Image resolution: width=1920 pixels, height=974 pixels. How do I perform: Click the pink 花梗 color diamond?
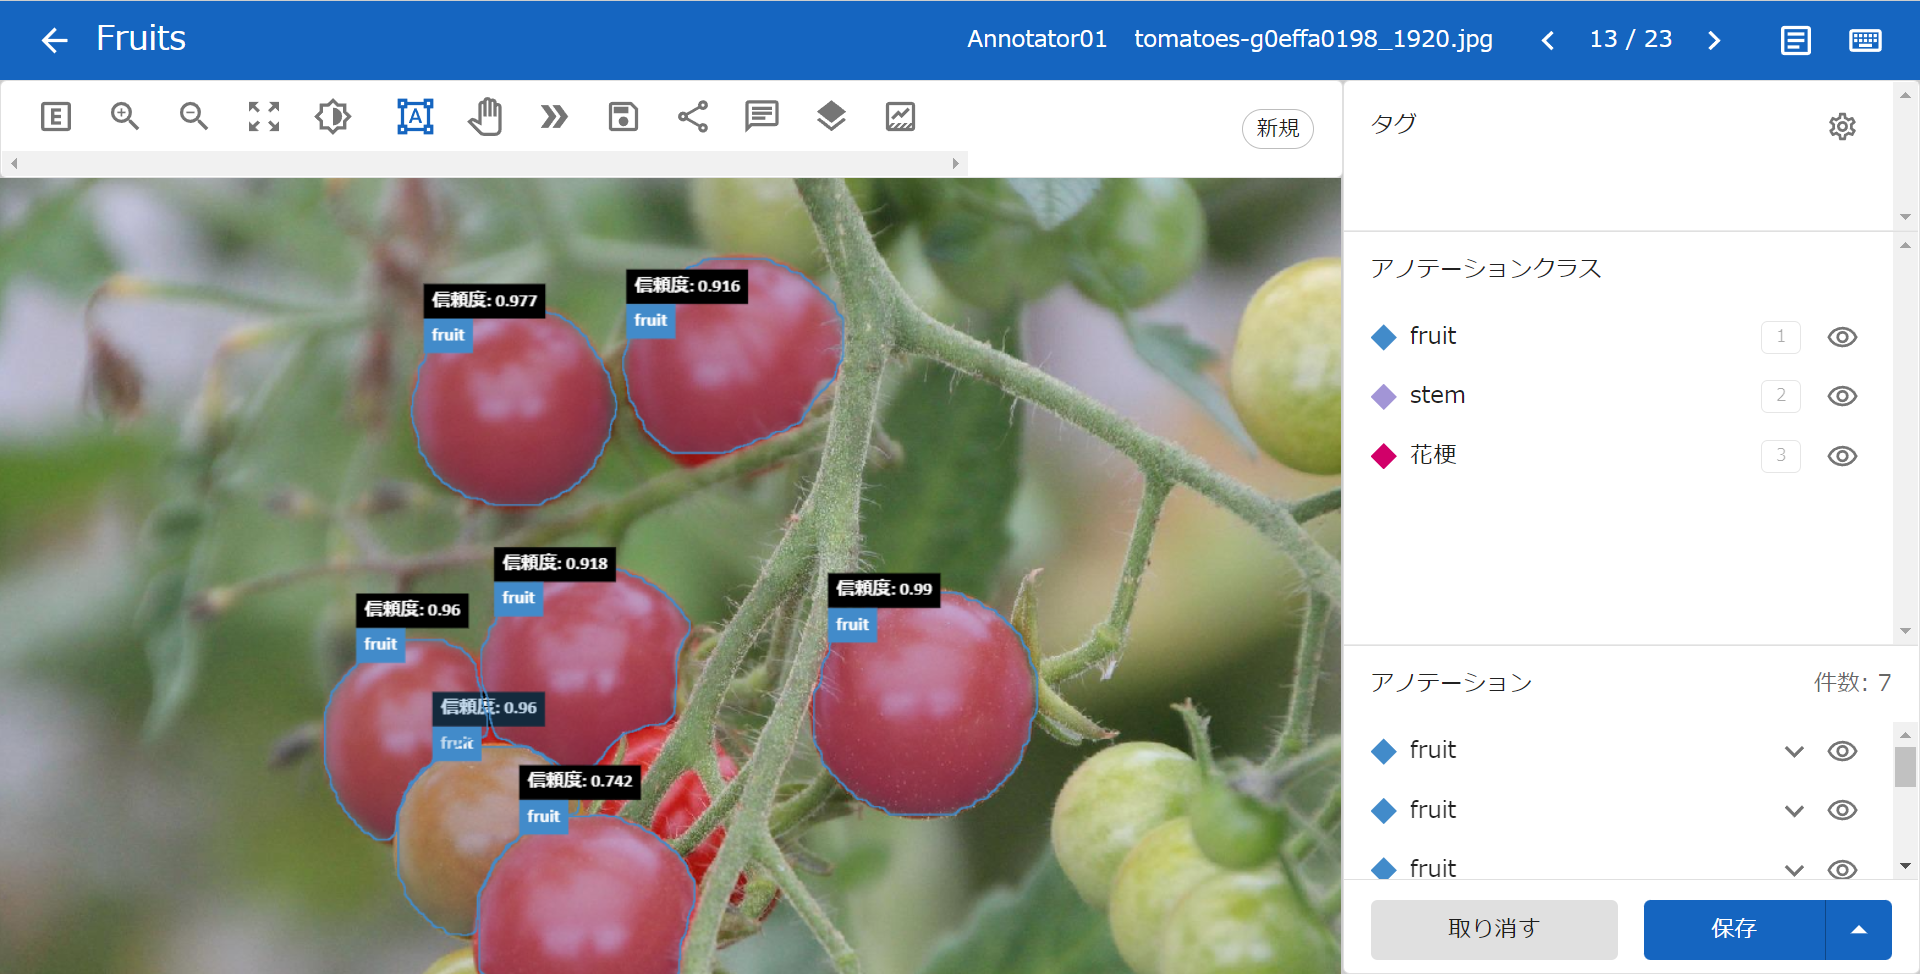(1384, 456)
